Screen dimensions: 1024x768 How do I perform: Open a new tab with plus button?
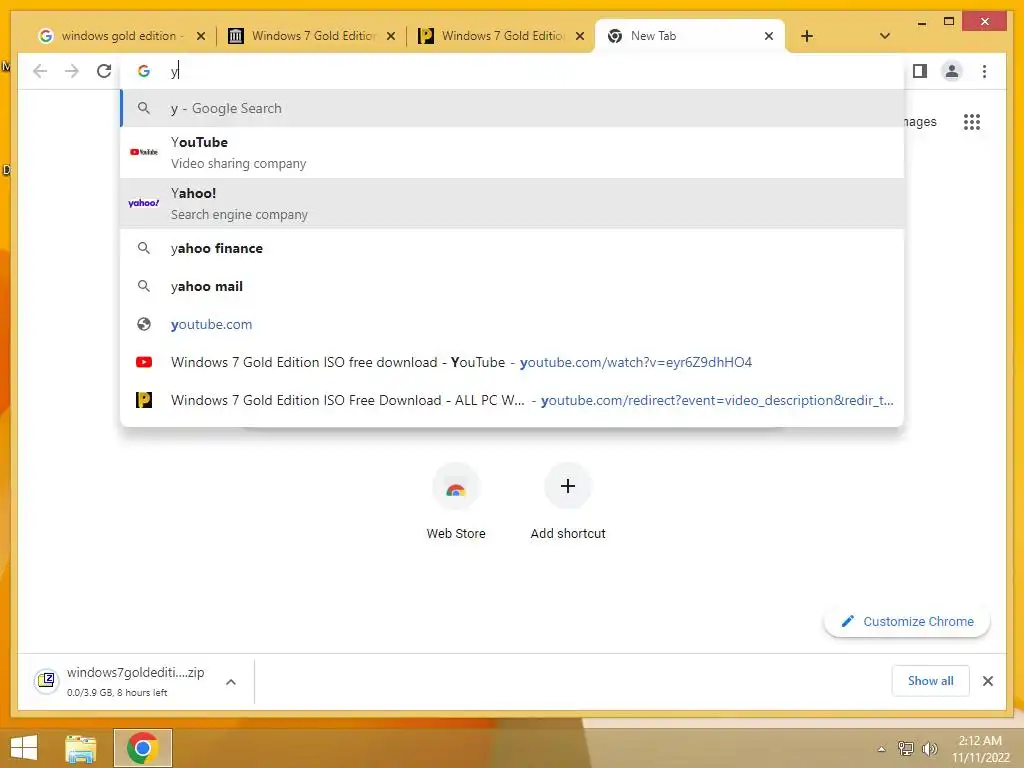point(807,36)
